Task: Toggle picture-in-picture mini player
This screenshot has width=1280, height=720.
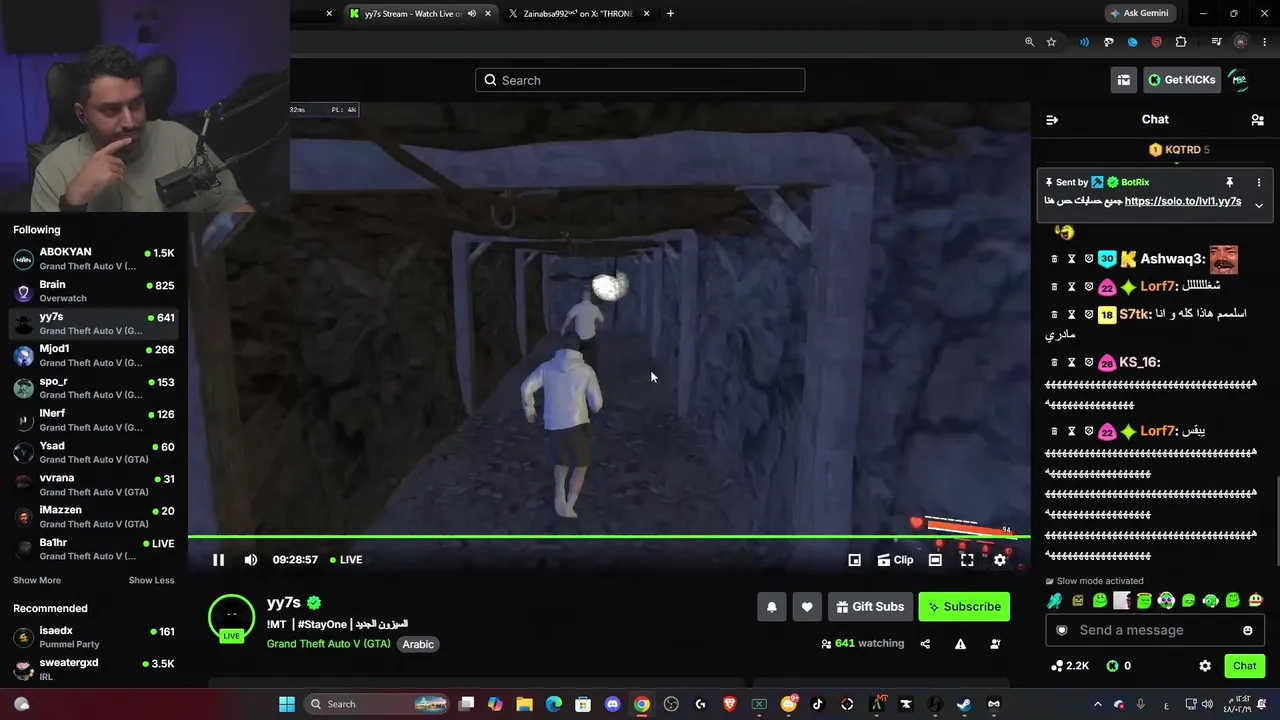Action: (x=855, y=560)
